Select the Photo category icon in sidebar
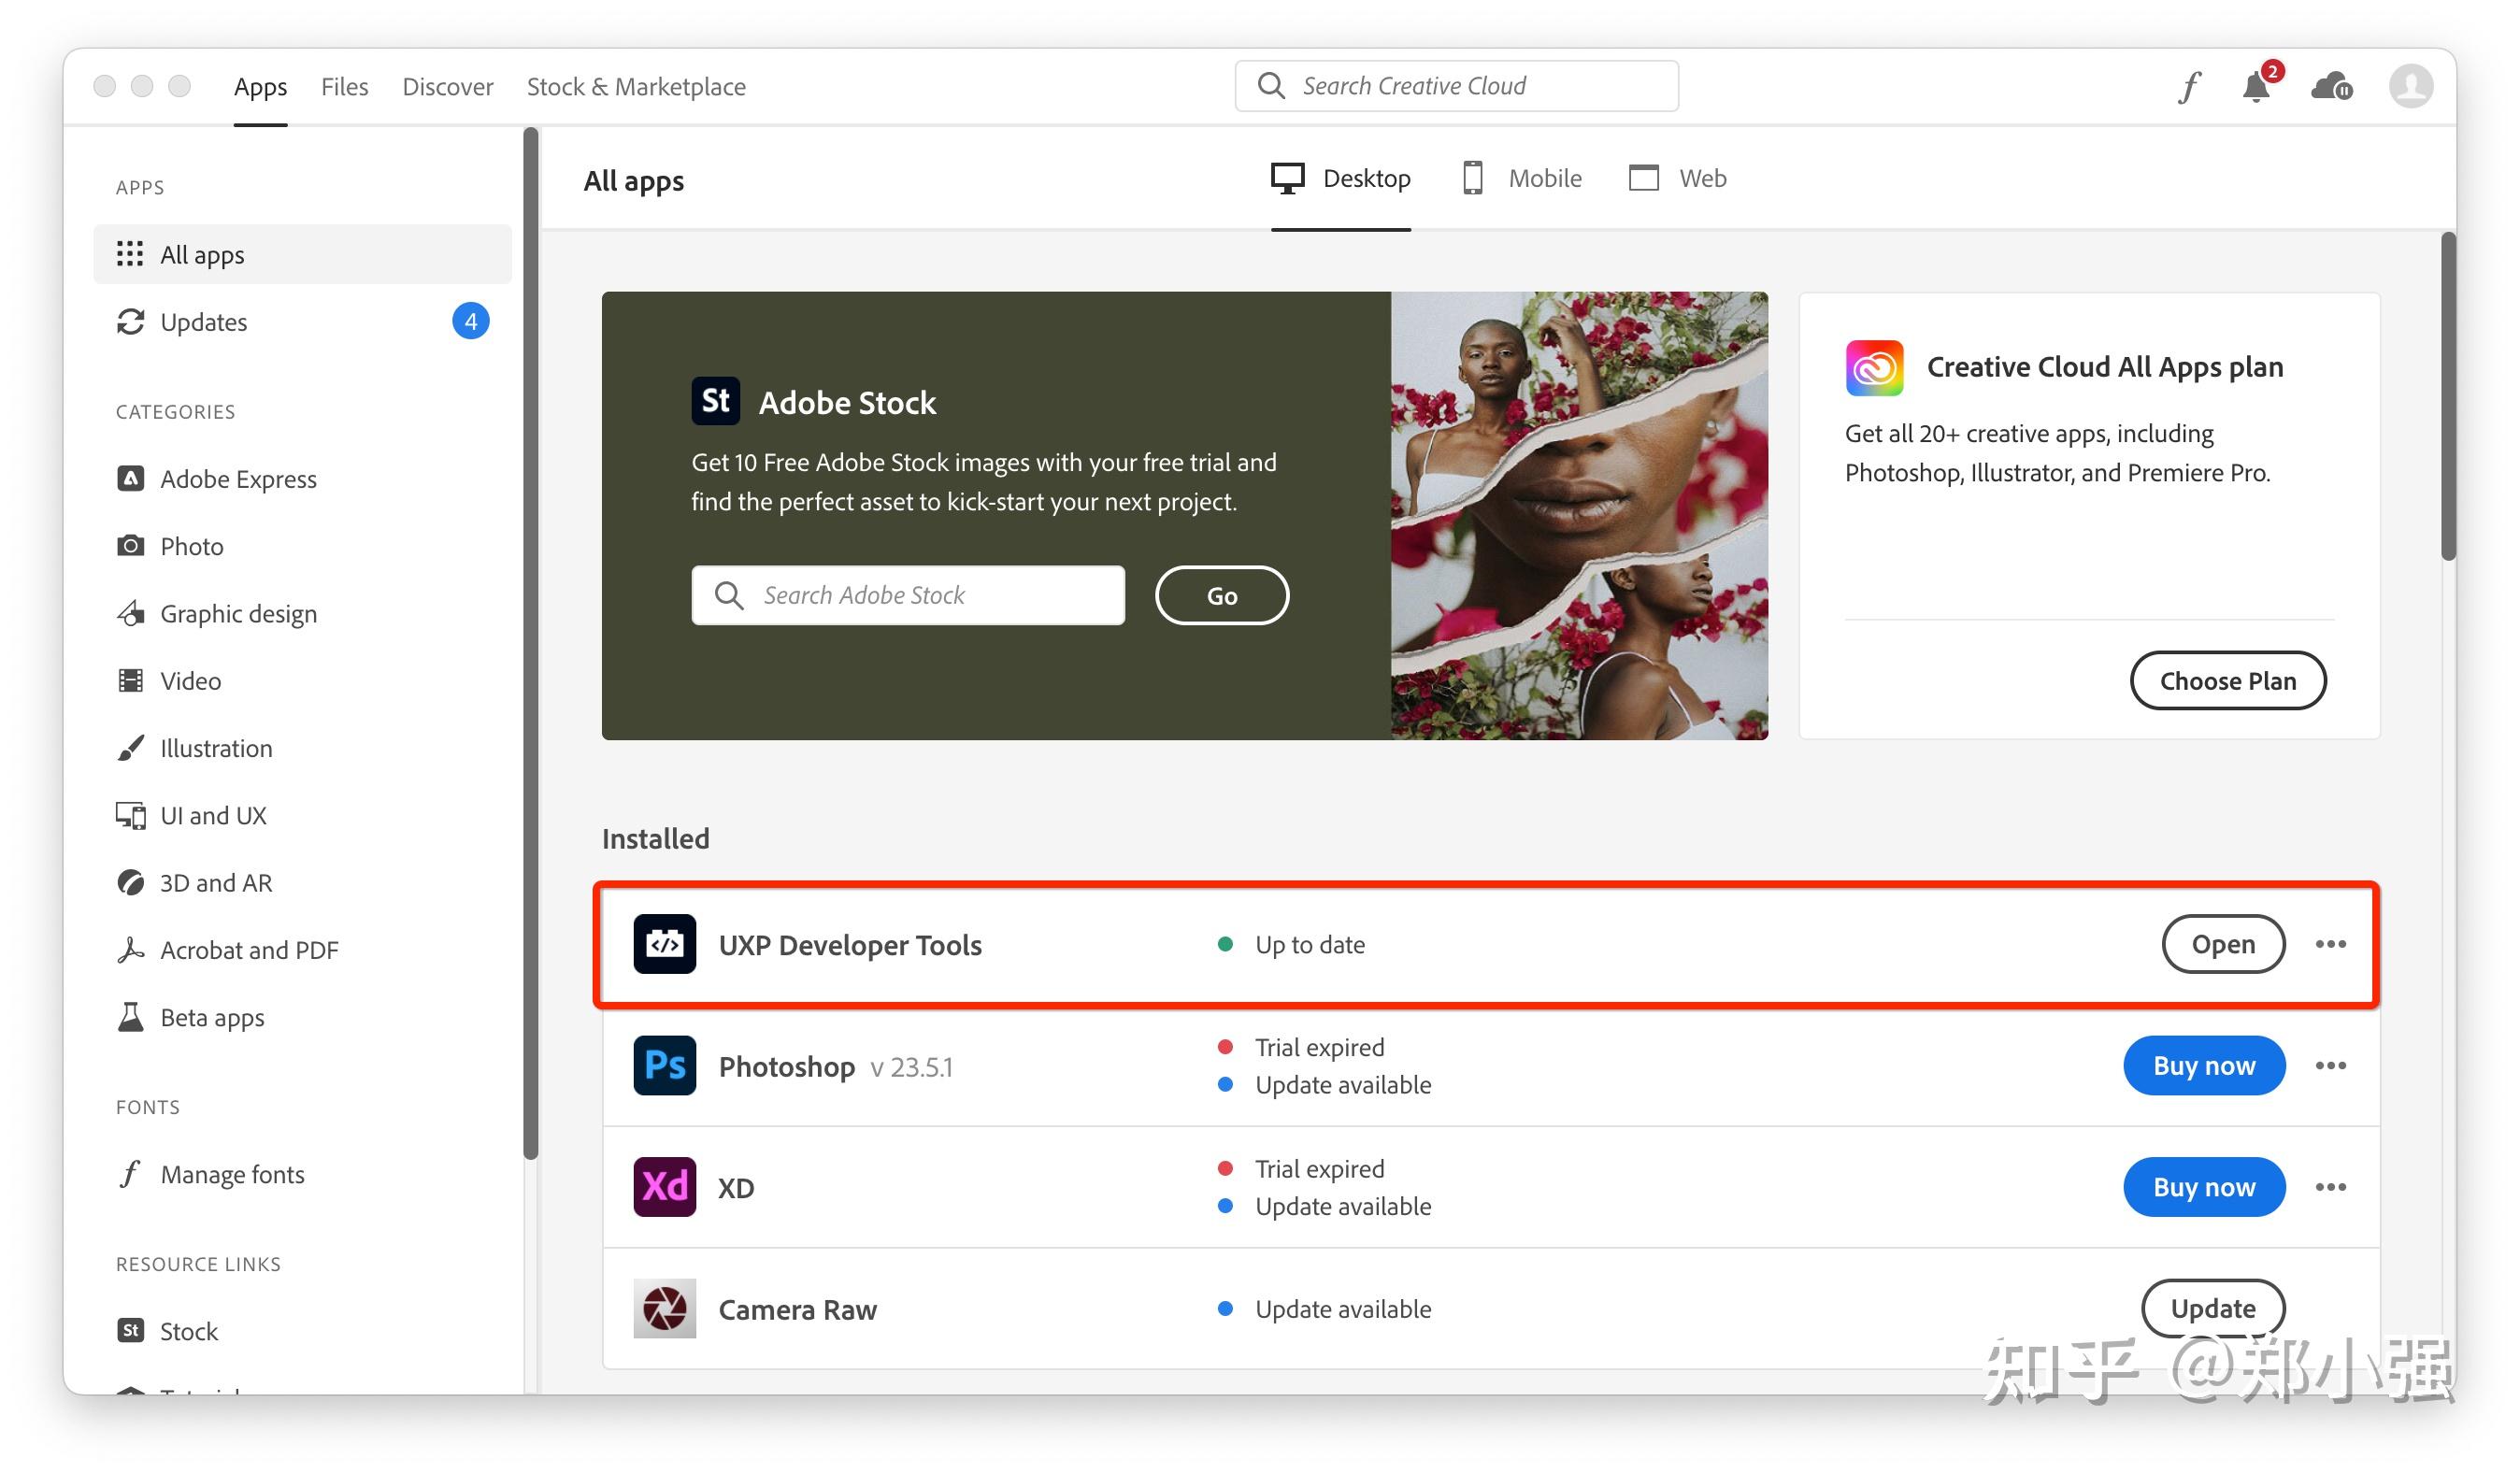 coord(131,546)
